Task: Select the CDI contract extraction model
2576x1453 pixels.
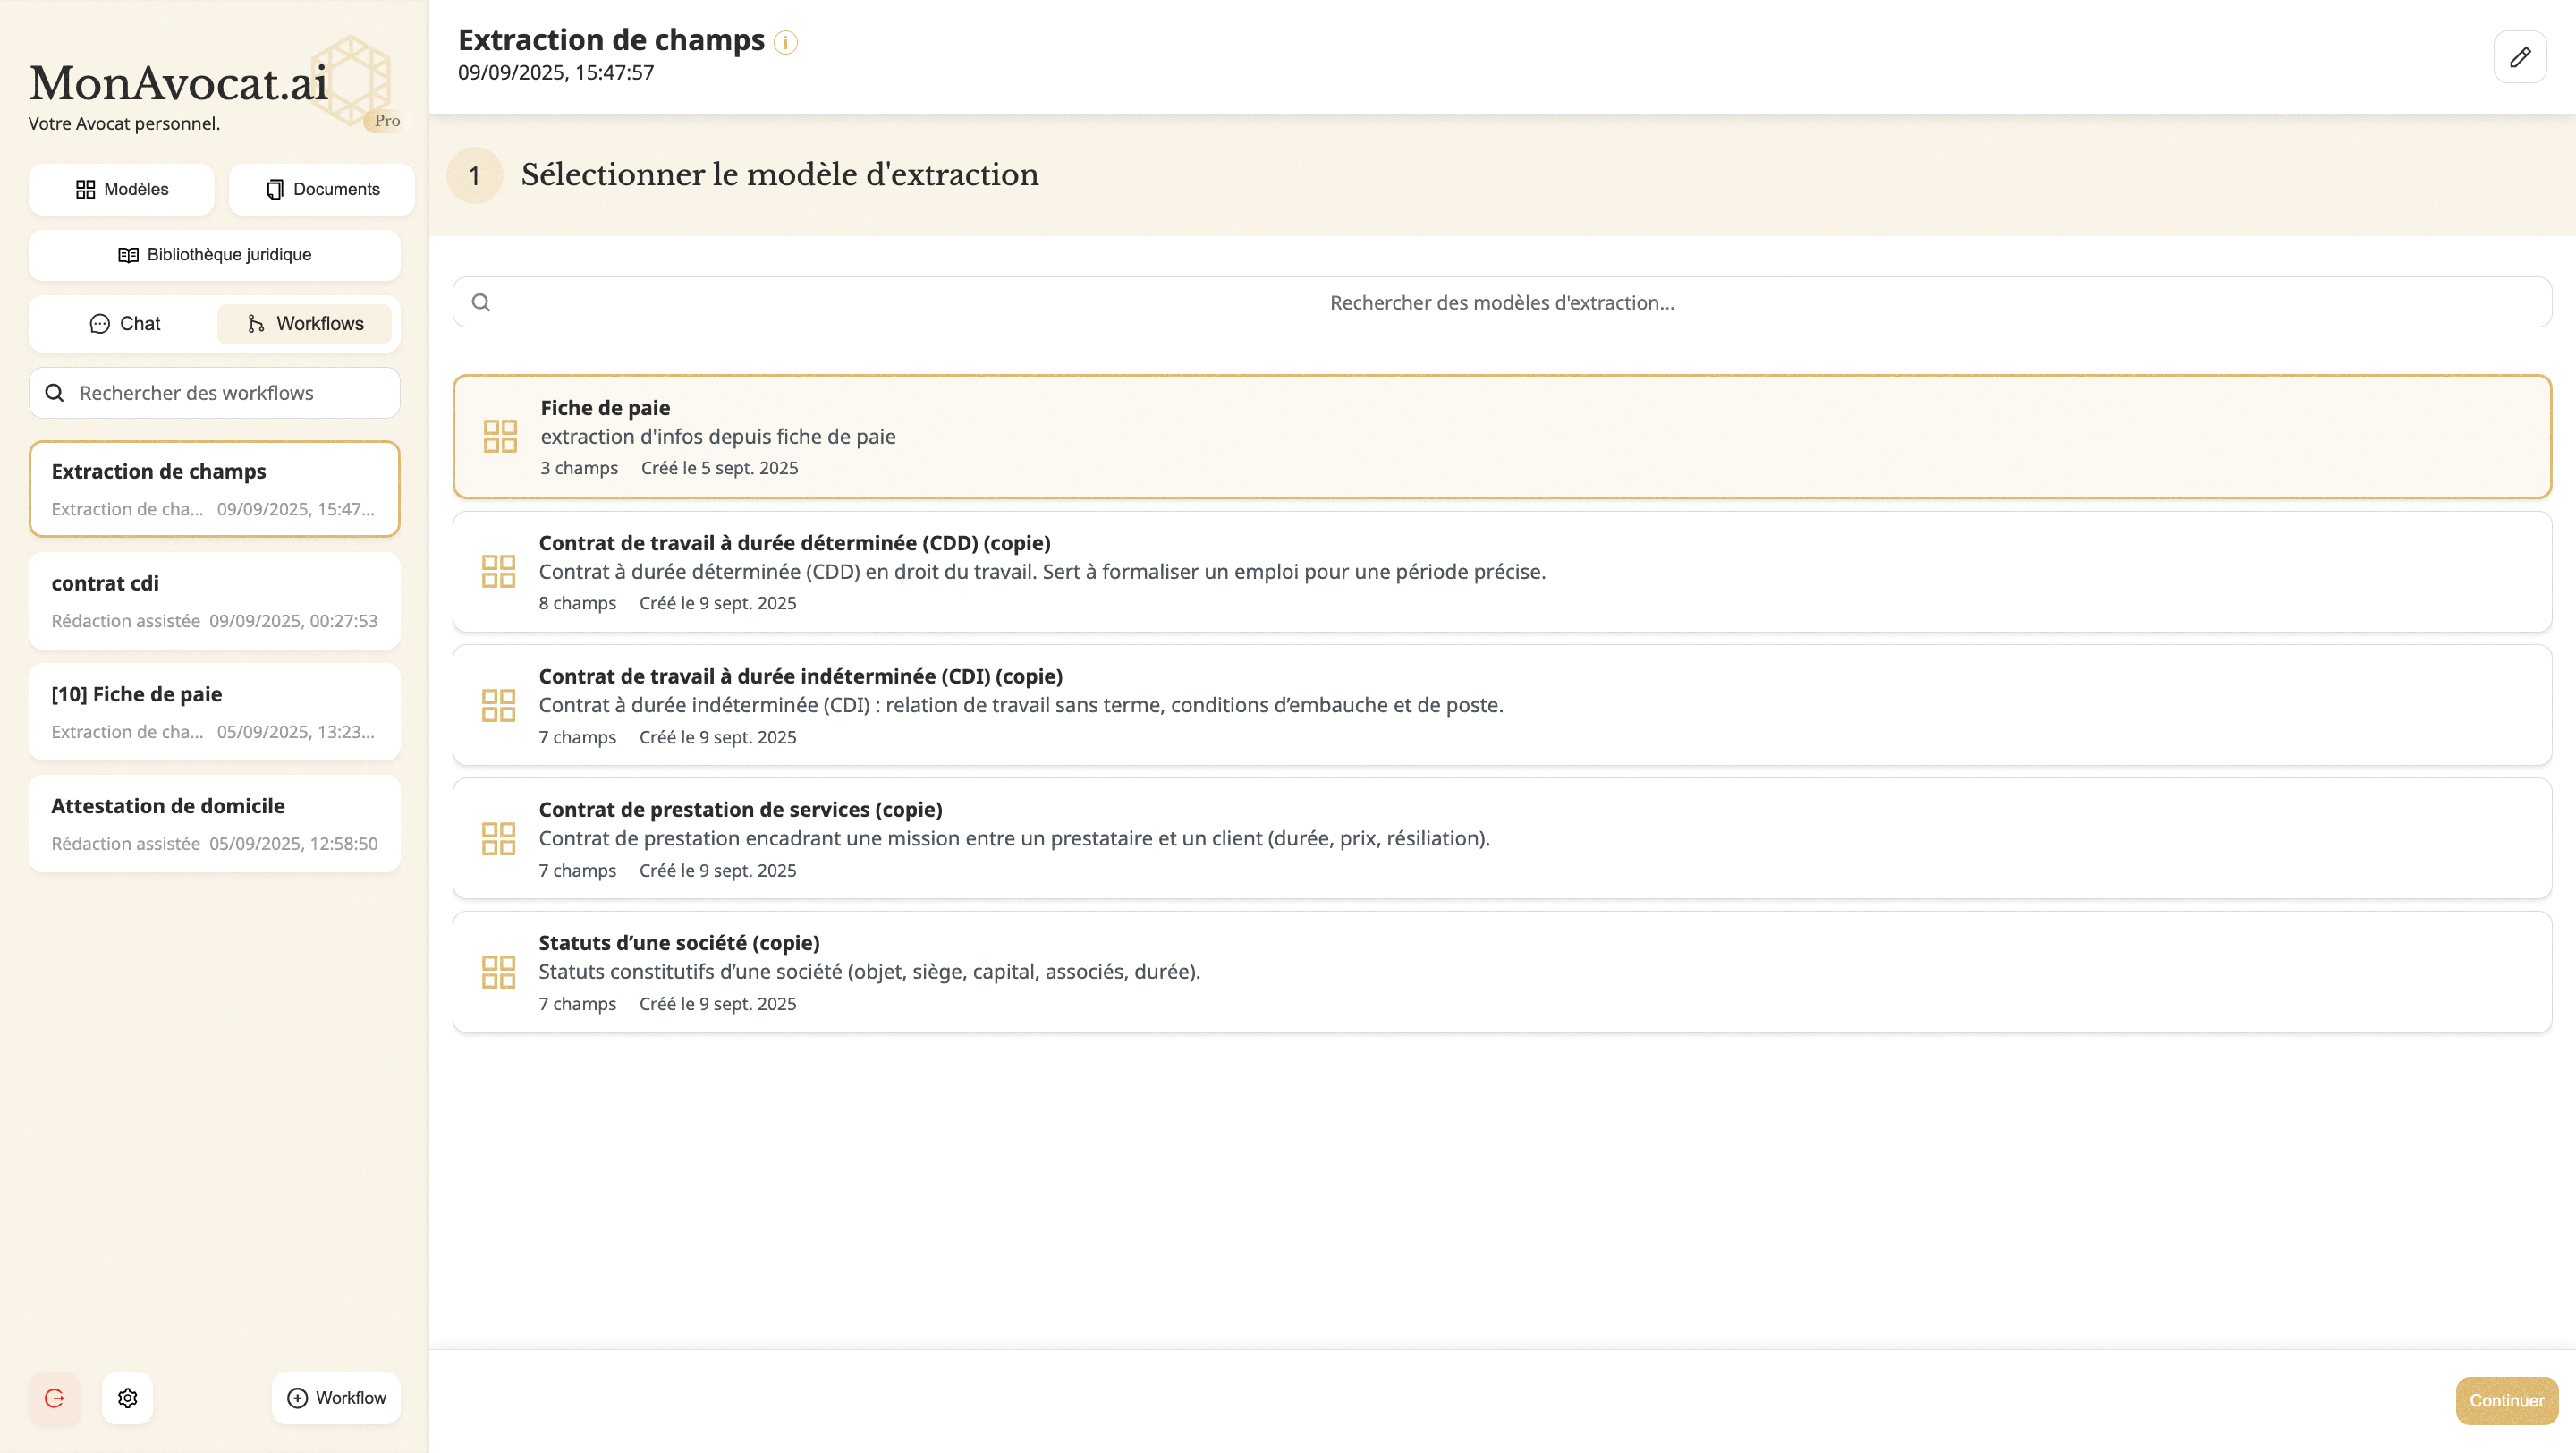Action: [1501, 705]
